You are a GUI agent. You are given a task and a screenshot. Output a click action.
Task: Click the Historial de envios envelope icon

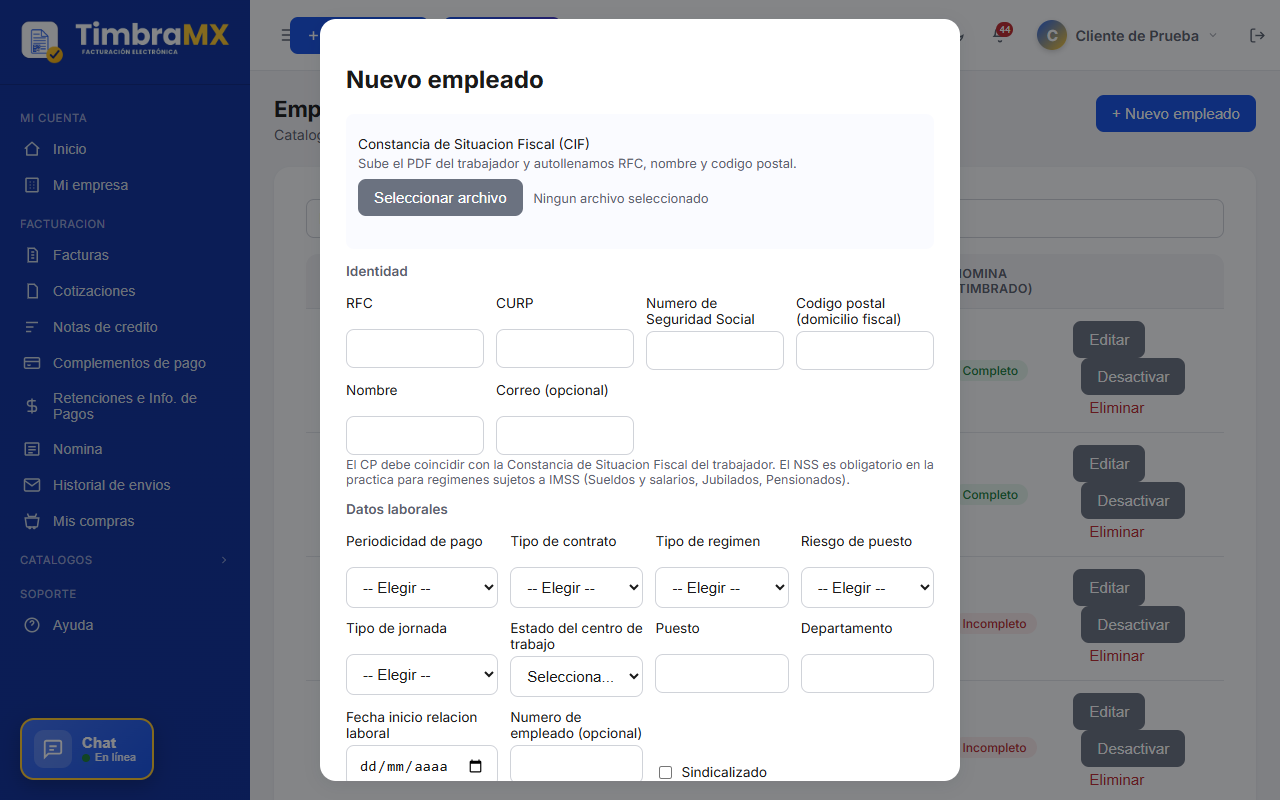tap(32, 485)
